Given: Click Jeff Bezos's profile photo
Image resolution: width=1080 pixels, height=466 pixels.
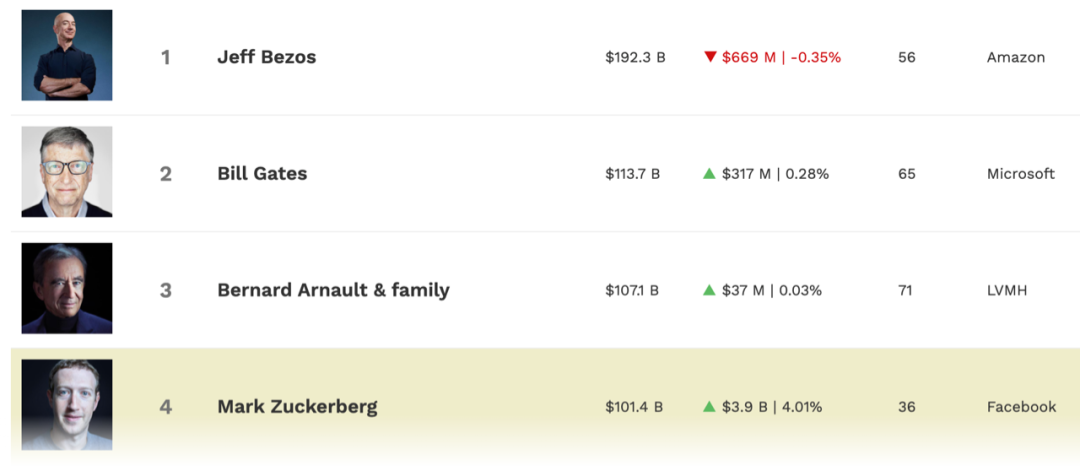Looking at the screenshot, I should pos(67,55).
